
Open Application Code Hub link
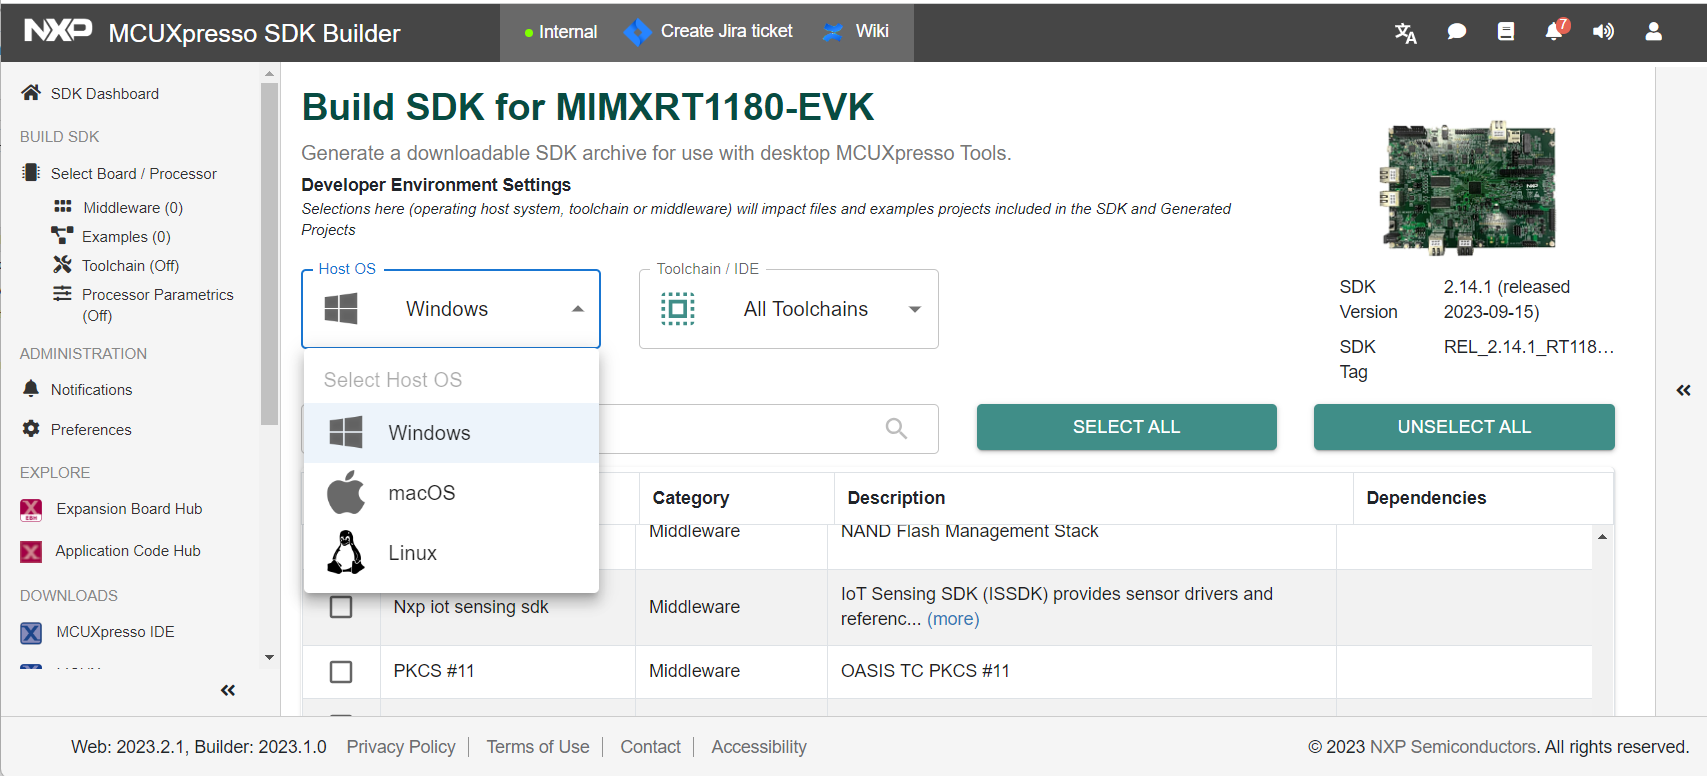point(128,551)
